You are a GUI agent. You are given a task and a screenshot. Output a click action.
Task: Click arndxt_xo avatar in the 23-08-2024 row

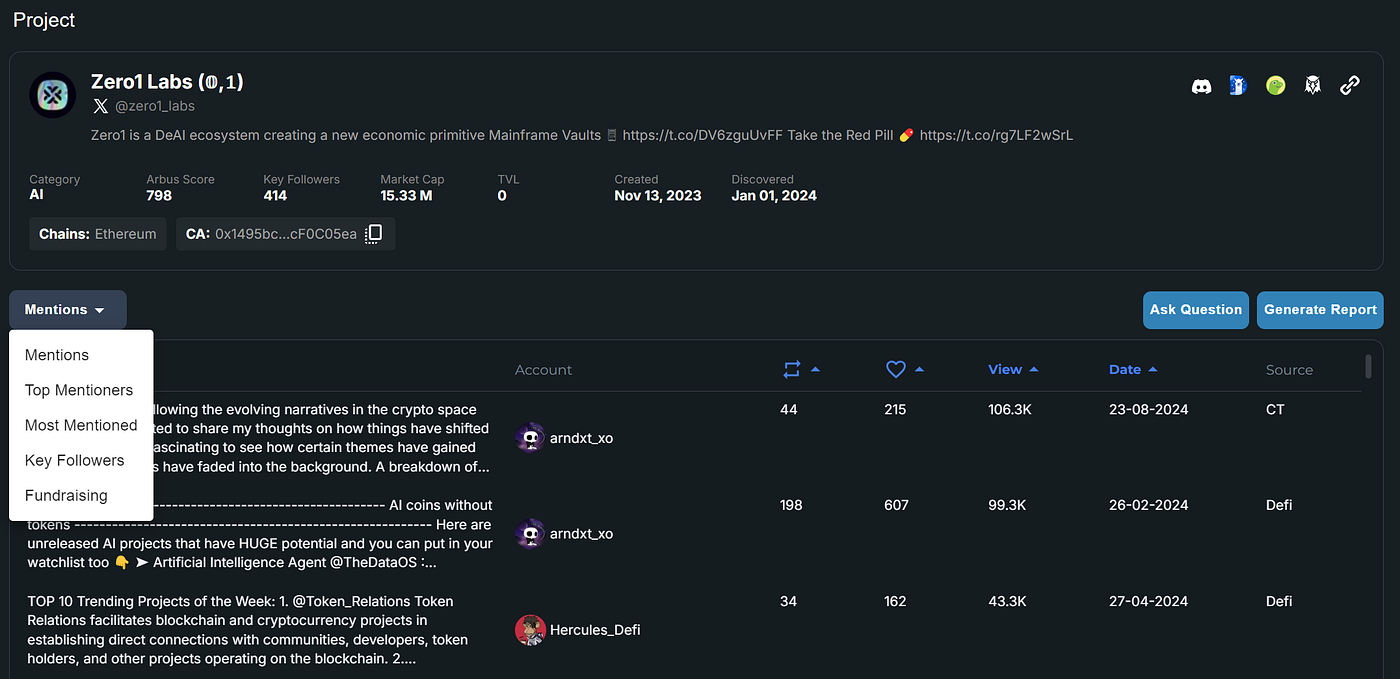point(530,438)
